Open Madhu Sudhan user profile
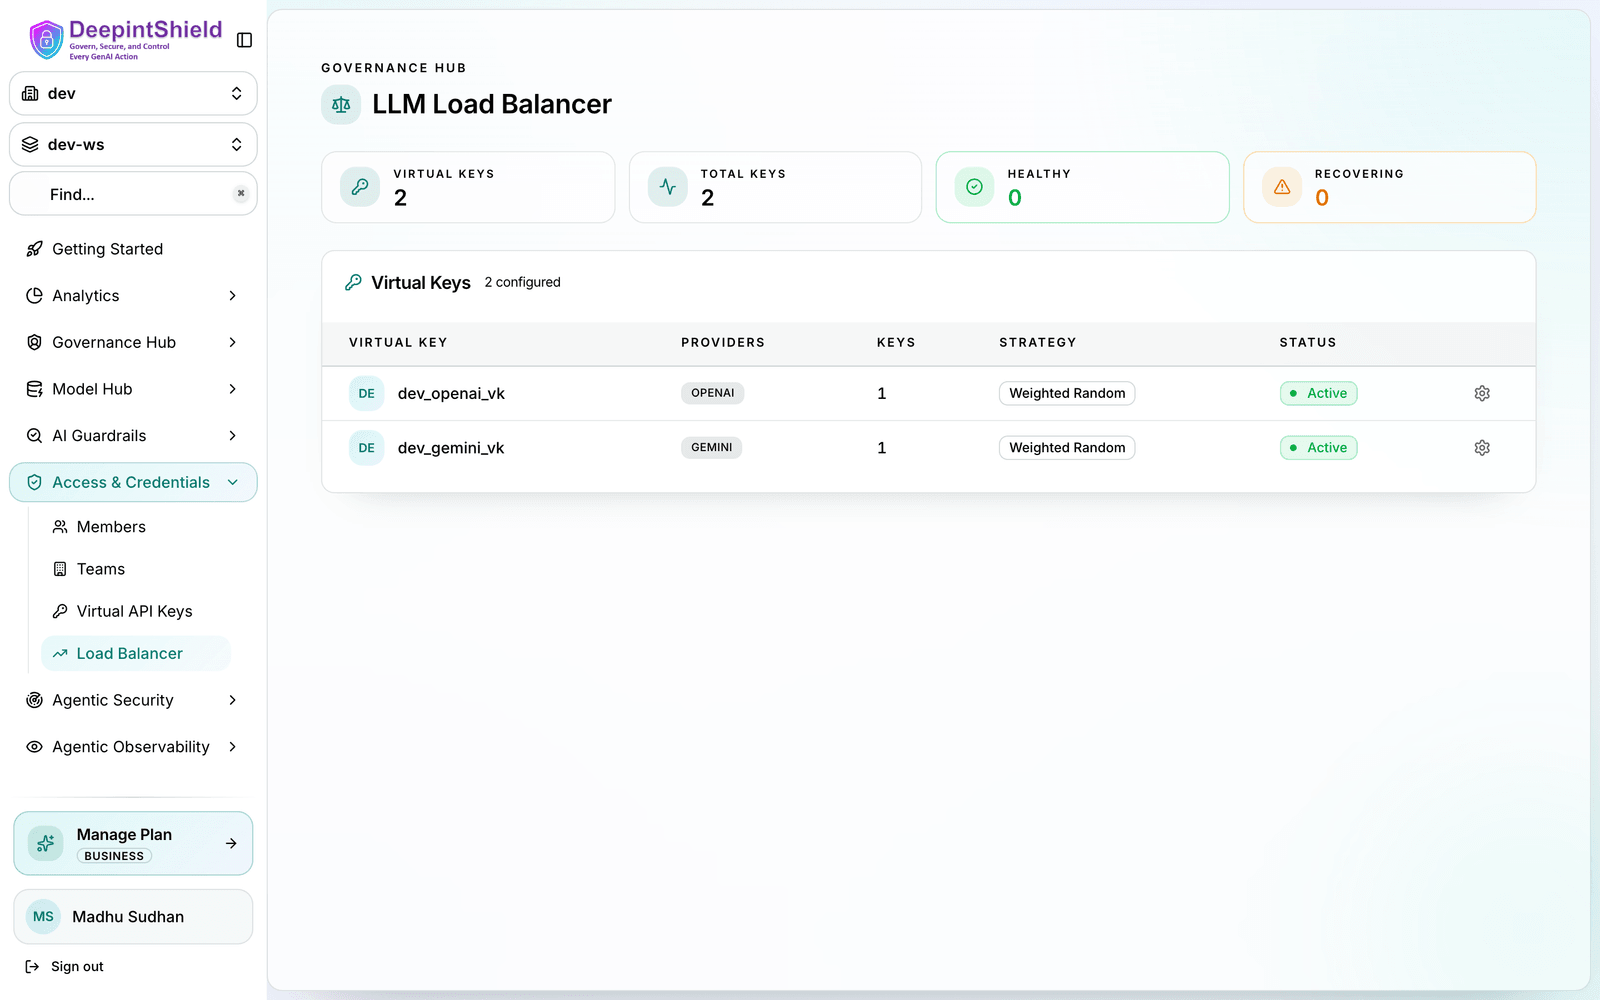 (x=133, y=917)
